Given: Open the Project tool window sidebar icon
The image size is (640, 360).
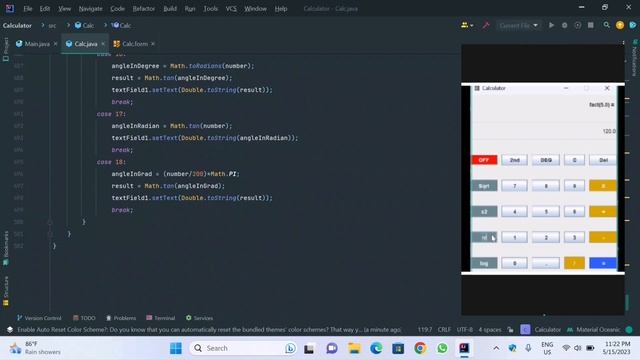Looking at the screenshot, I should click(6, 49).
